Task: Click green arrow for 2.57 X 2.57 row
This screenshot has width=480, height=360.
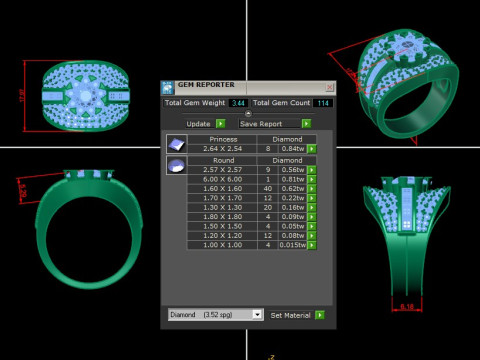Action: [x=312, y=170]
